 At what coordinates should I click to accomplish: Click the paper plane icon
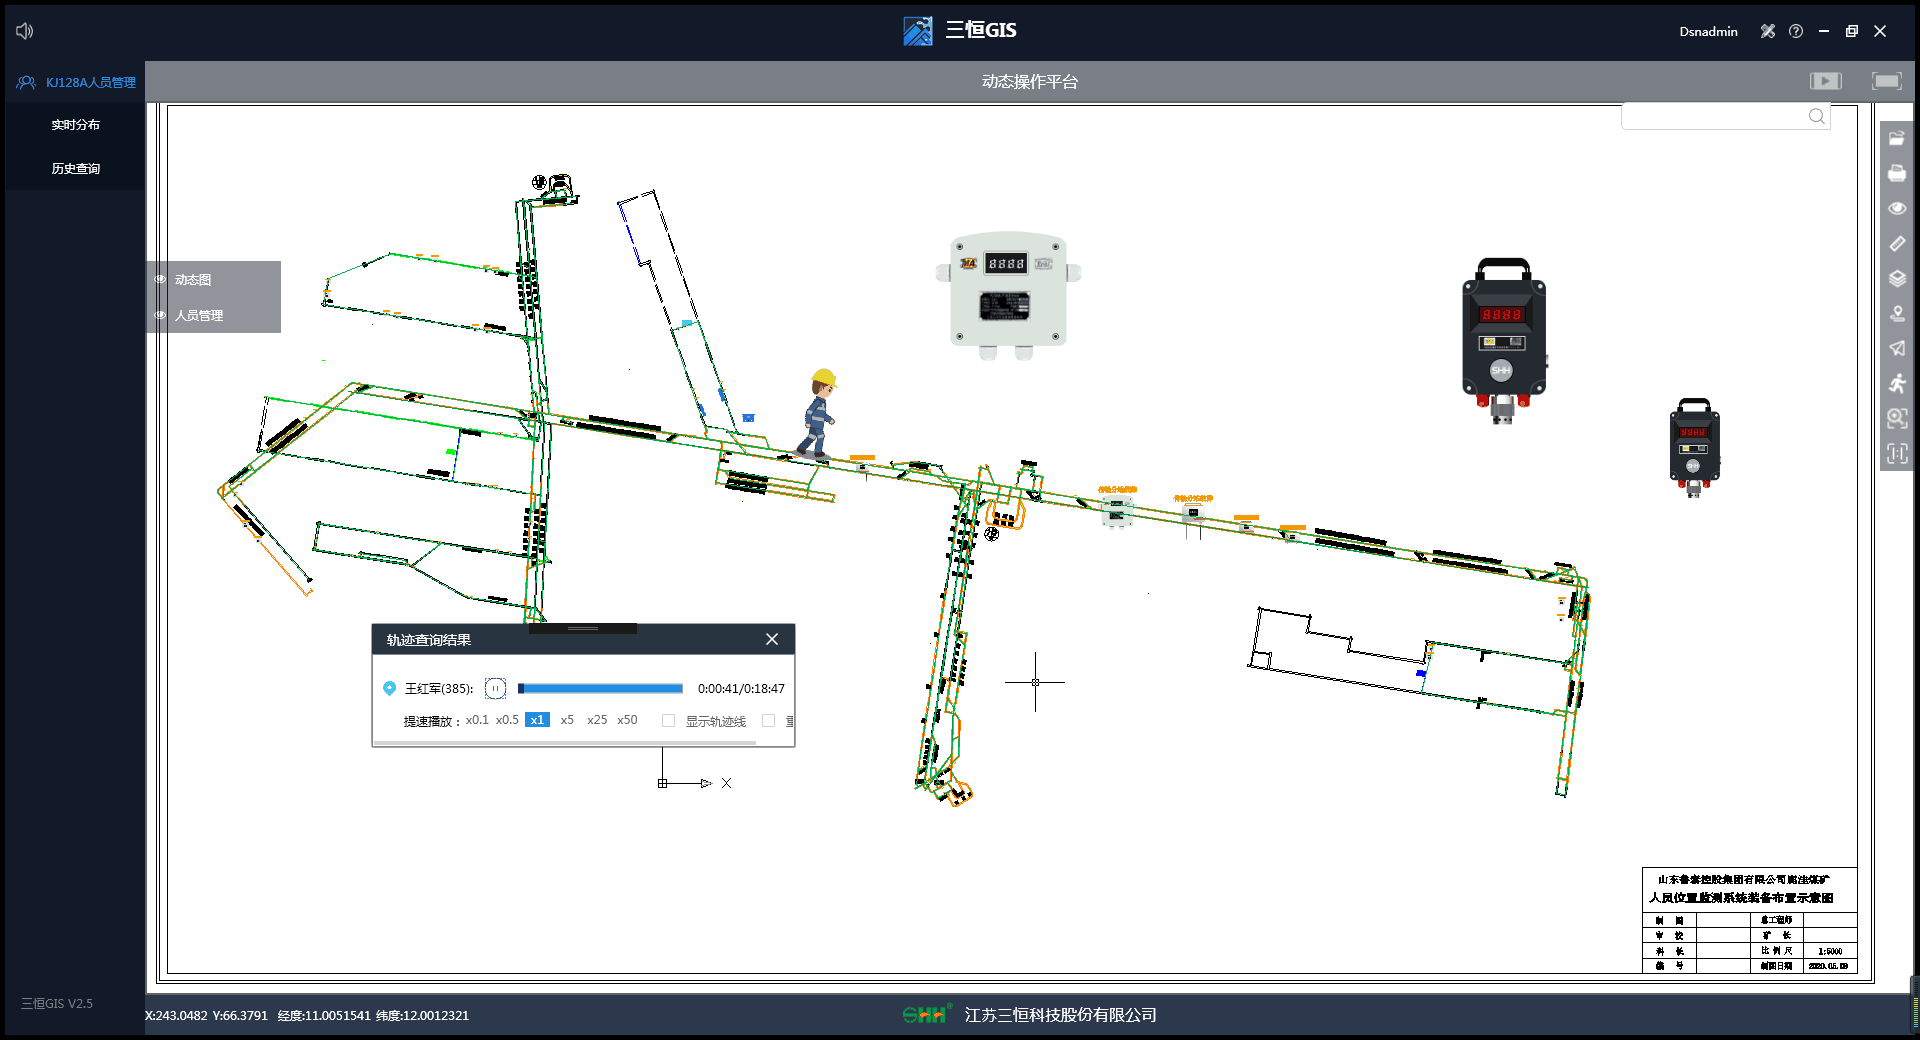pos(1896,349)
